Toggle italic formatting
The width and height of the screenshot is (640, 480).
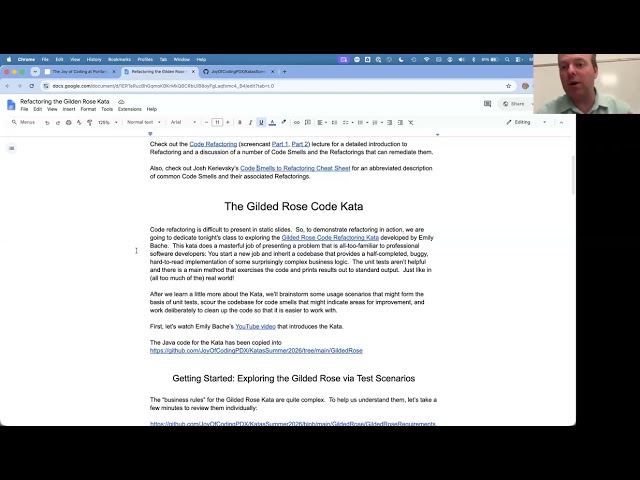pyautogui.click(x=250, y=122)
